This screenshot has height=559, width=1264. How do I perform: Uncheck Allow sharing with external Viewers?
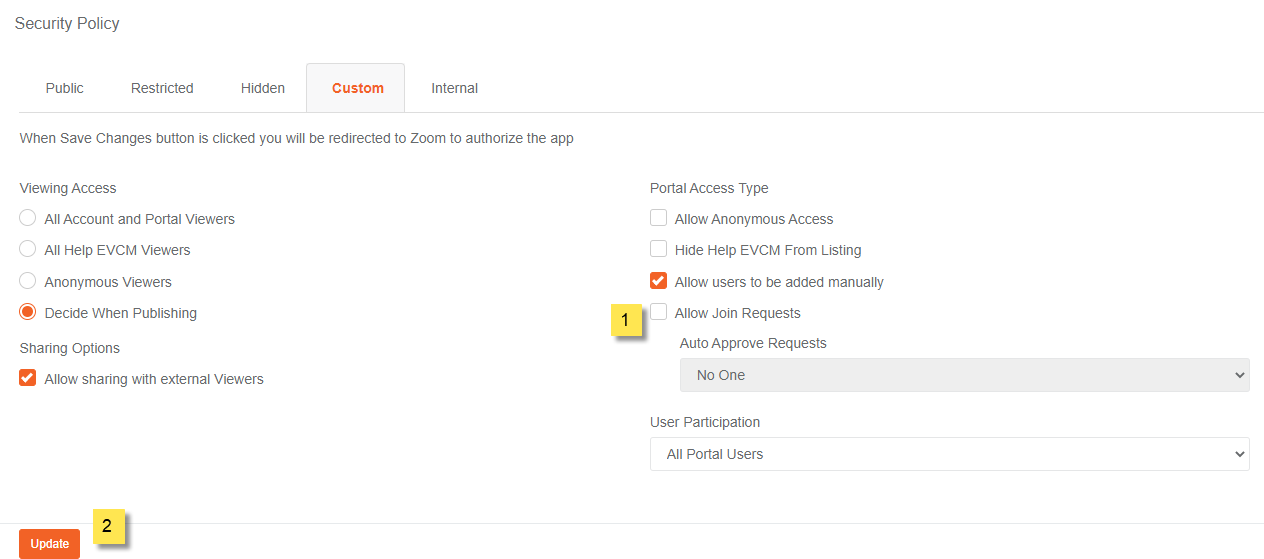tap(28, 378)
